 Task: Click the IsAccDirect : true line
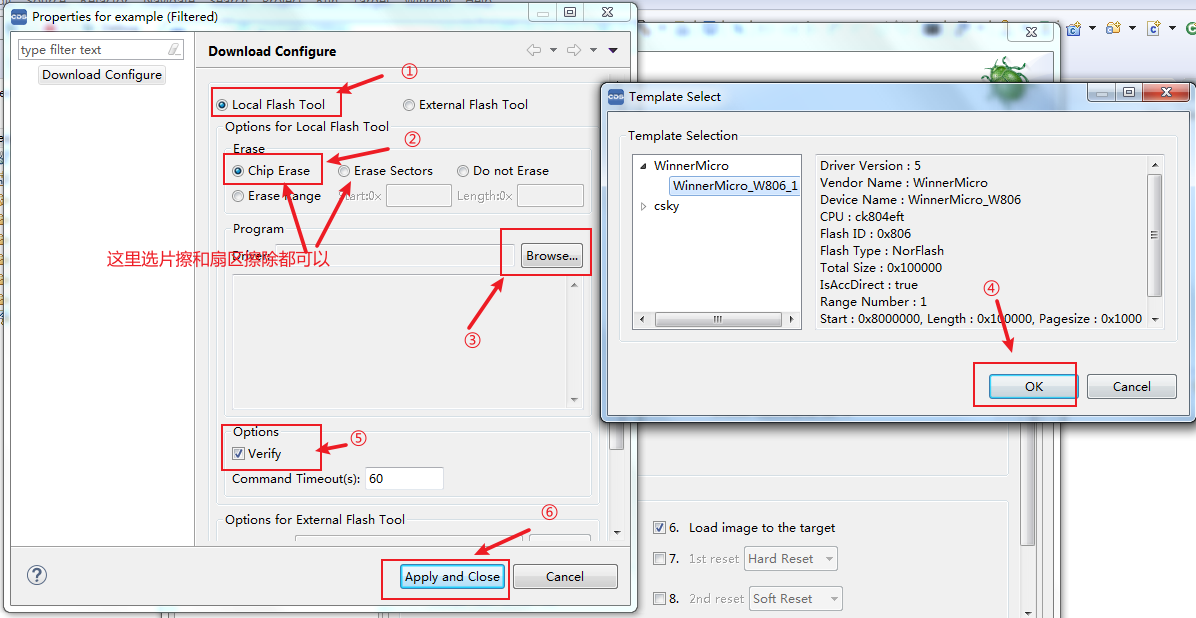click(869, 285)
